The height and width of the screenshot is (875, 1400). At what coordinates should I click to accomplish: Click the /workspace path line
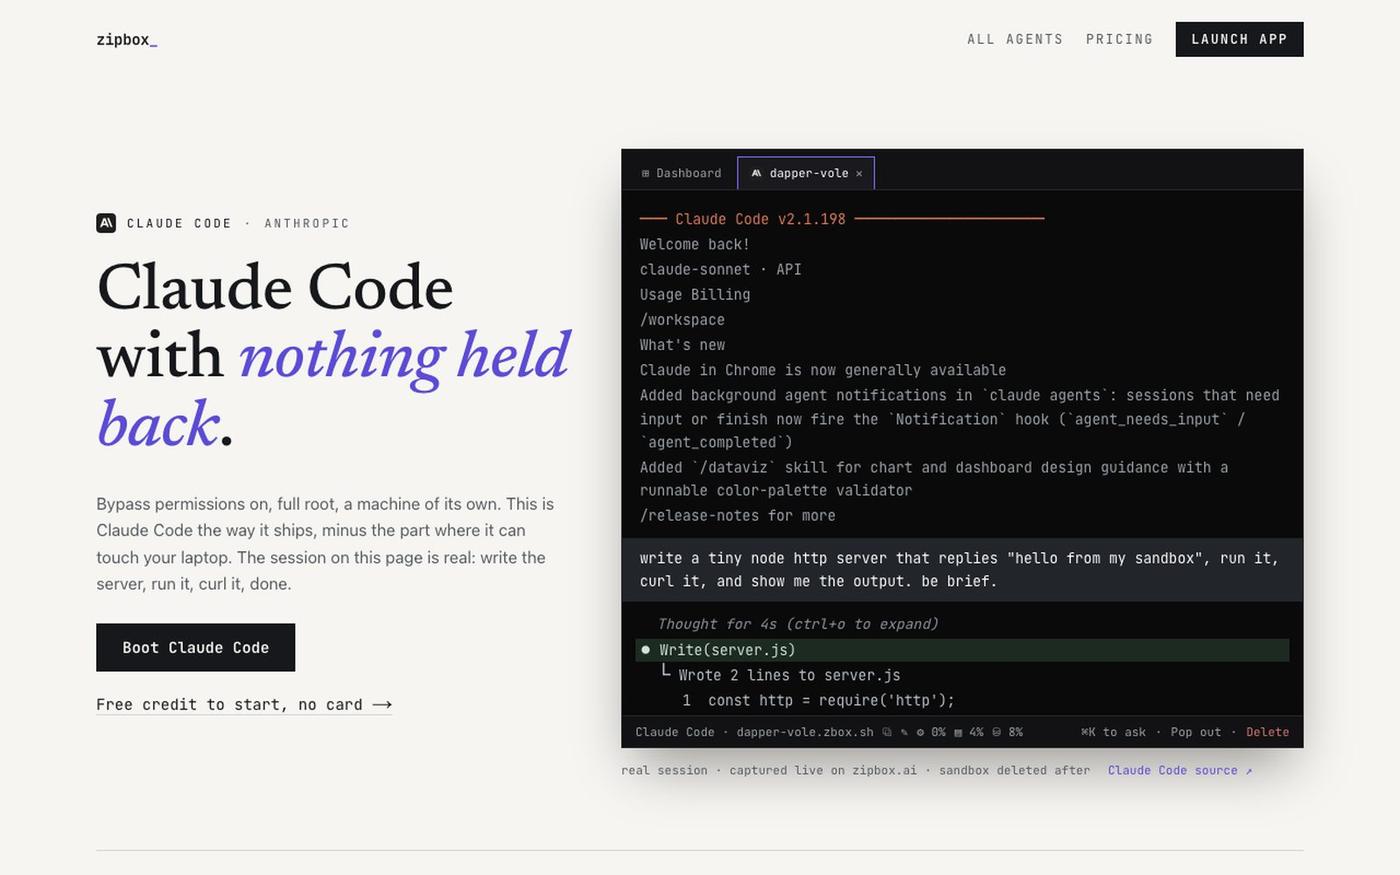[682, 320]
